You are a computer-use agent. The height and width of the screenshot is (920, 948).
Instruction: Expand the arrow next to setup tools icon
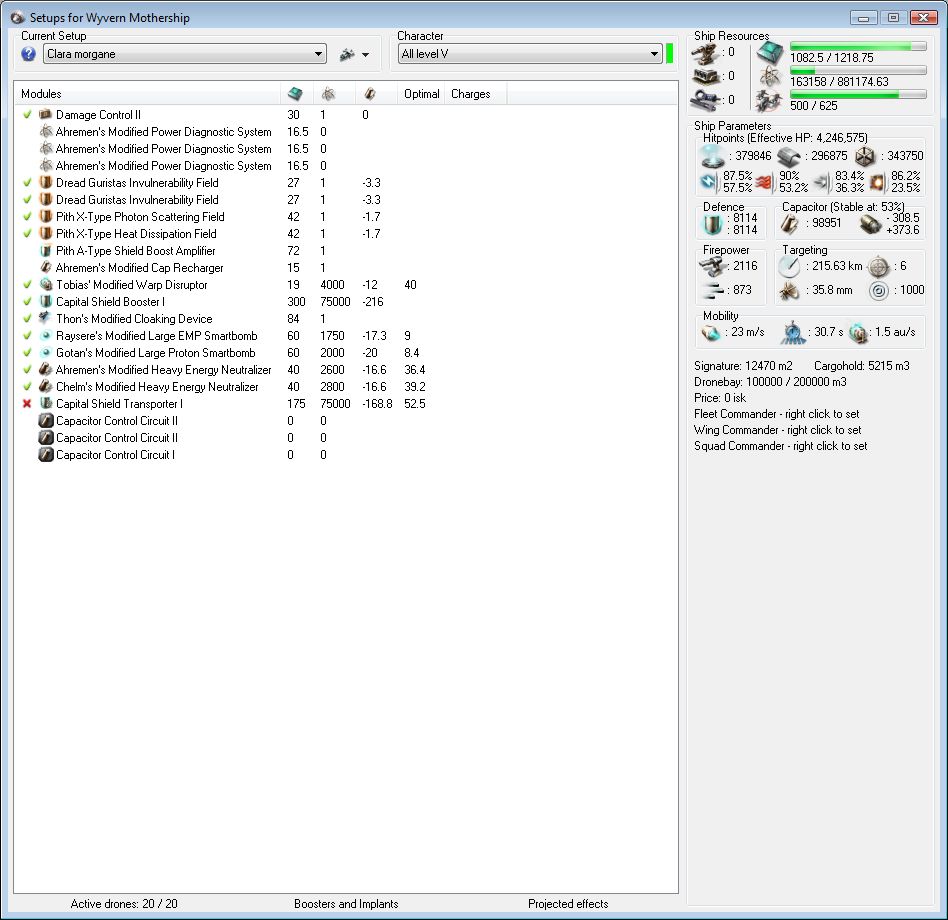(365, 55)
